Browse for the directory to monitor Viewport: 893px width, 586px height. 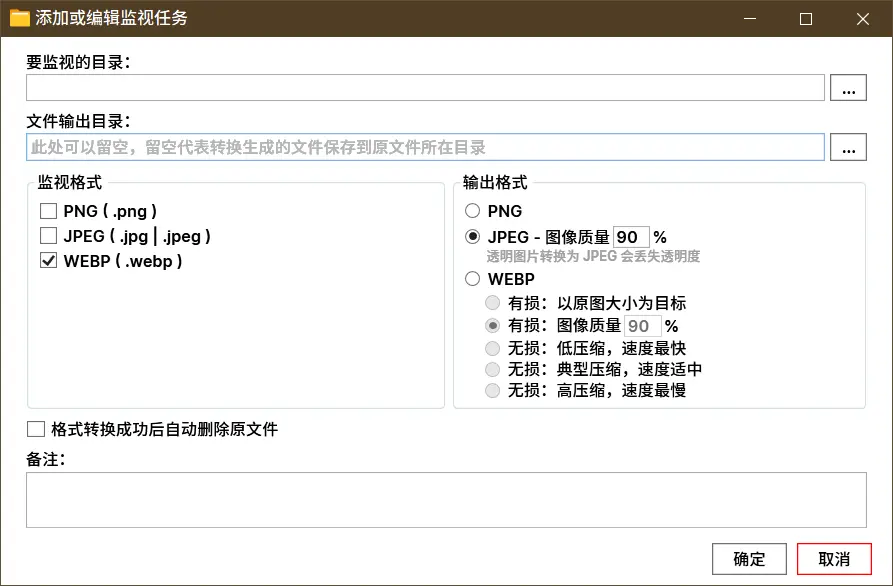(848, 88)
